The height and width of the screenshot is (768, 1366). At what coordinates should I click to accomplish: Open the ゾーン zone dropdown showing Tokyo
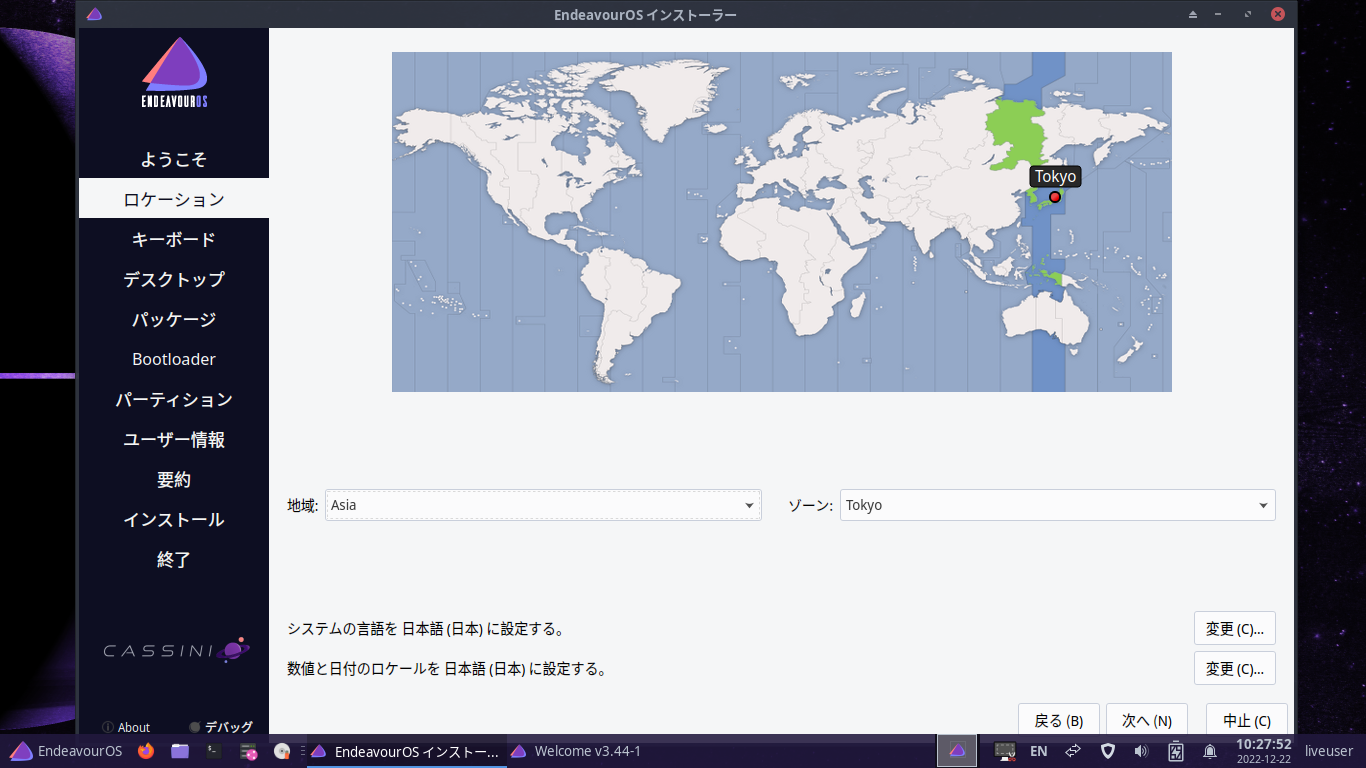click(1058, 505)
